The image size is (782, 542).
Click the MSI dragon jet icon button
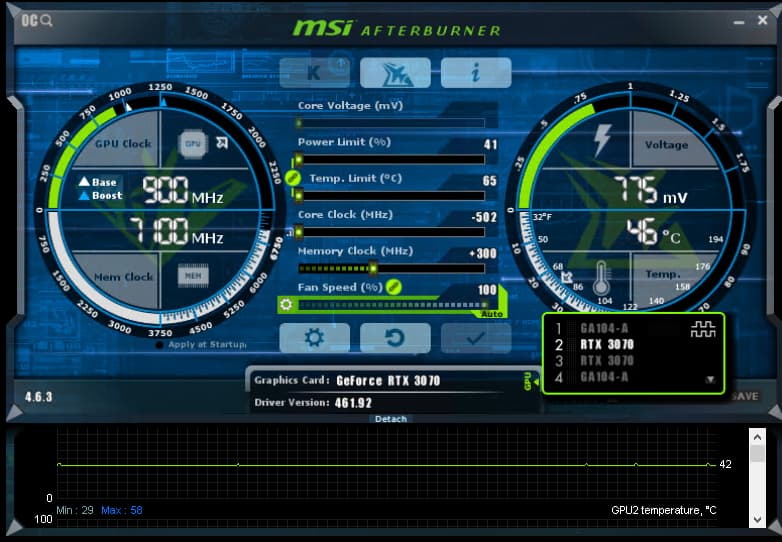395,73
